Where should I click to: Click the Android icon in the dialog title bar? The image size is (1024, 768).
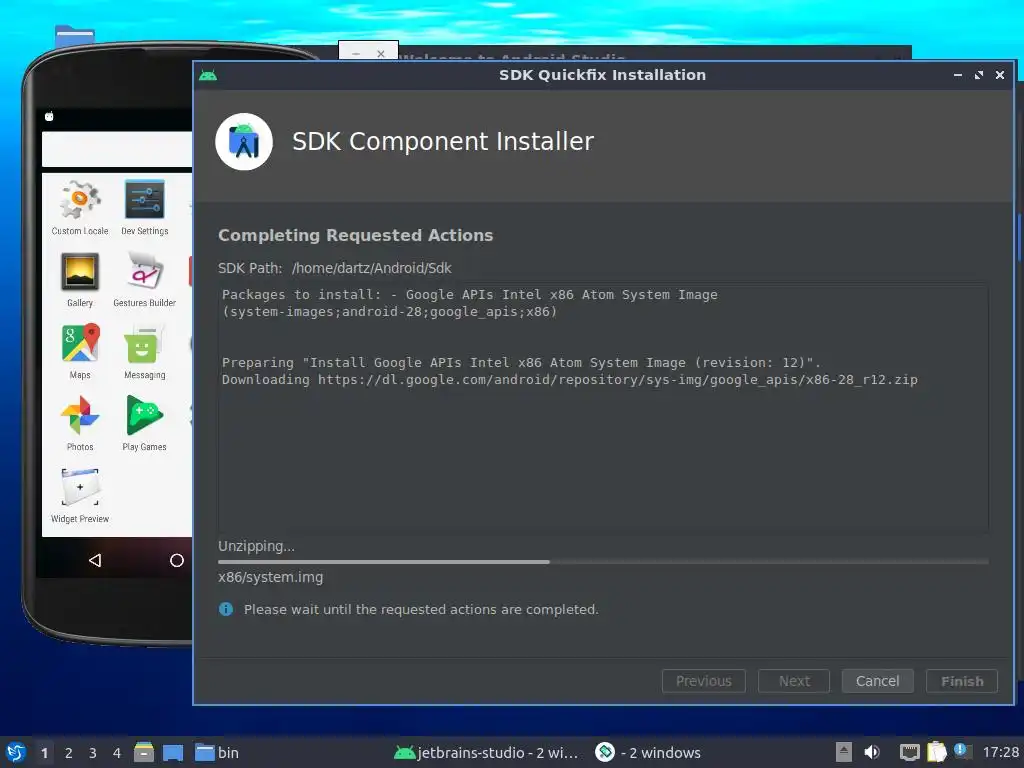coord(208,75)
